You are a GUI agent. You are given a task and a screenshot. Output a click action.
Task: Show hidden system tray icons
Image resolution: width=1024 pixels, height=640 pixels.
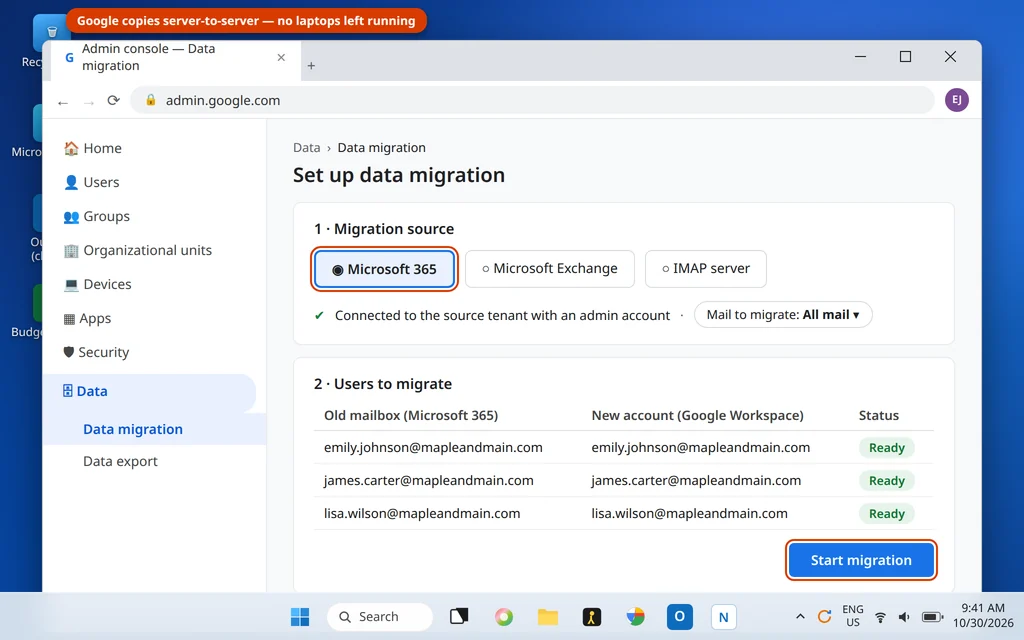800,616
